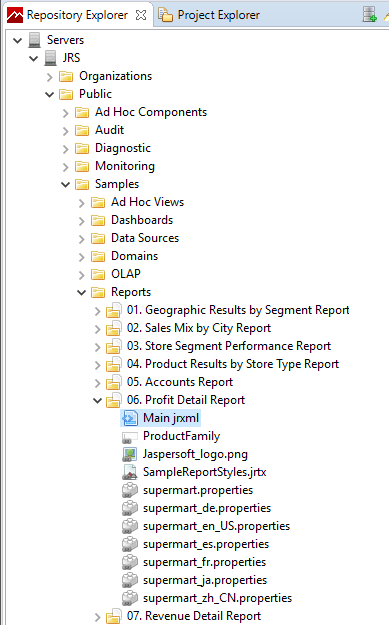Expand the Domains folder
The image size is (389, 625).
(81, 257)
